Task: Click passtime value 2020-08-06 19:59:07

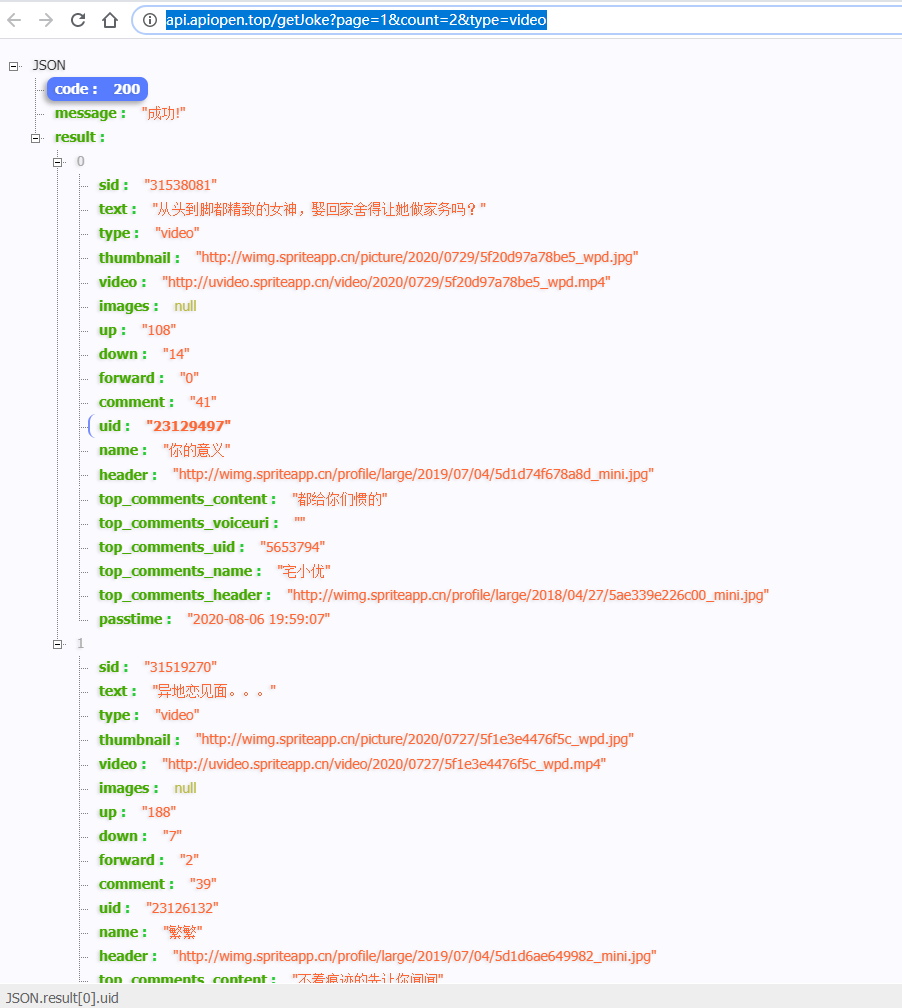Action: point(258,619)
